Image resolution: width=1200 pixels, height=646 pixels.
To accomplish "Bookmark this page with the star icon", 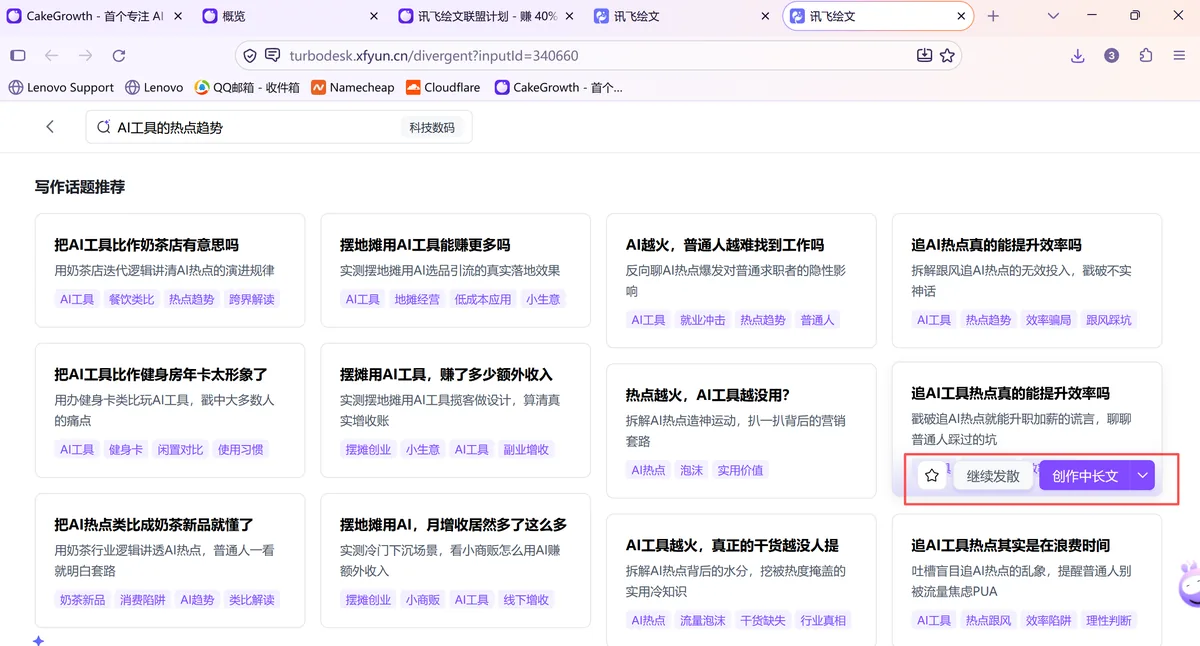I will (947, 56).
